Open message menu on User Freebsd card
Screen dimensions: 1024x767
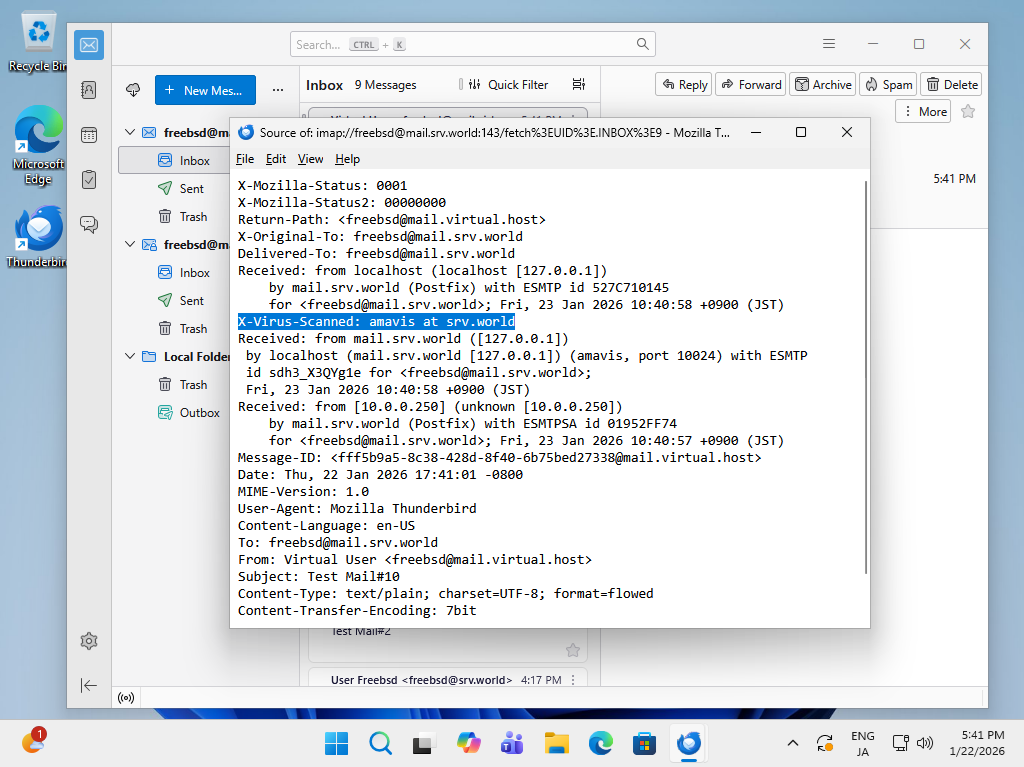point(573,680)
